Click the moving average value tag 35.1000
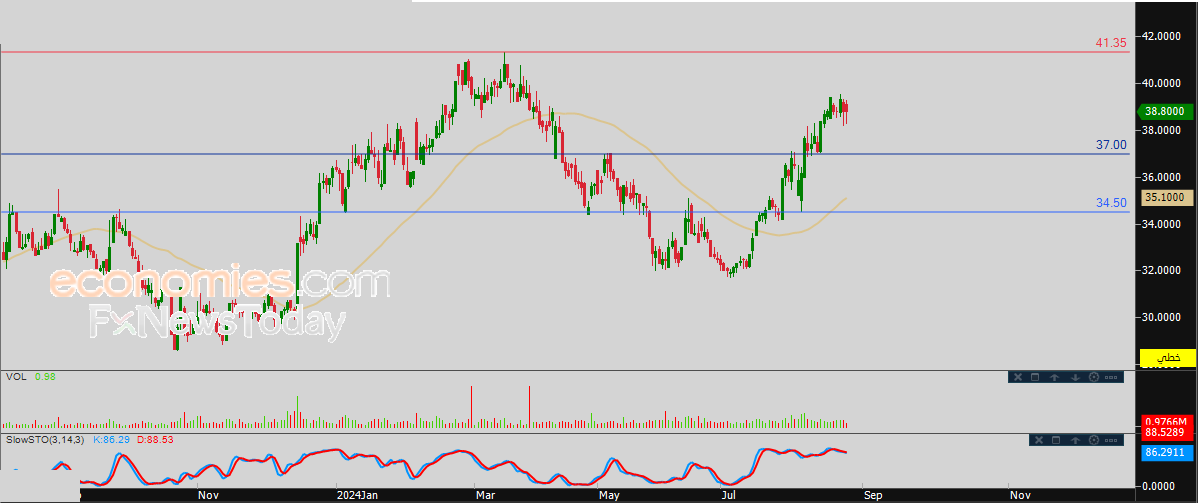Viewport: 1198px width, 503px height. (x=1168, y=197)
